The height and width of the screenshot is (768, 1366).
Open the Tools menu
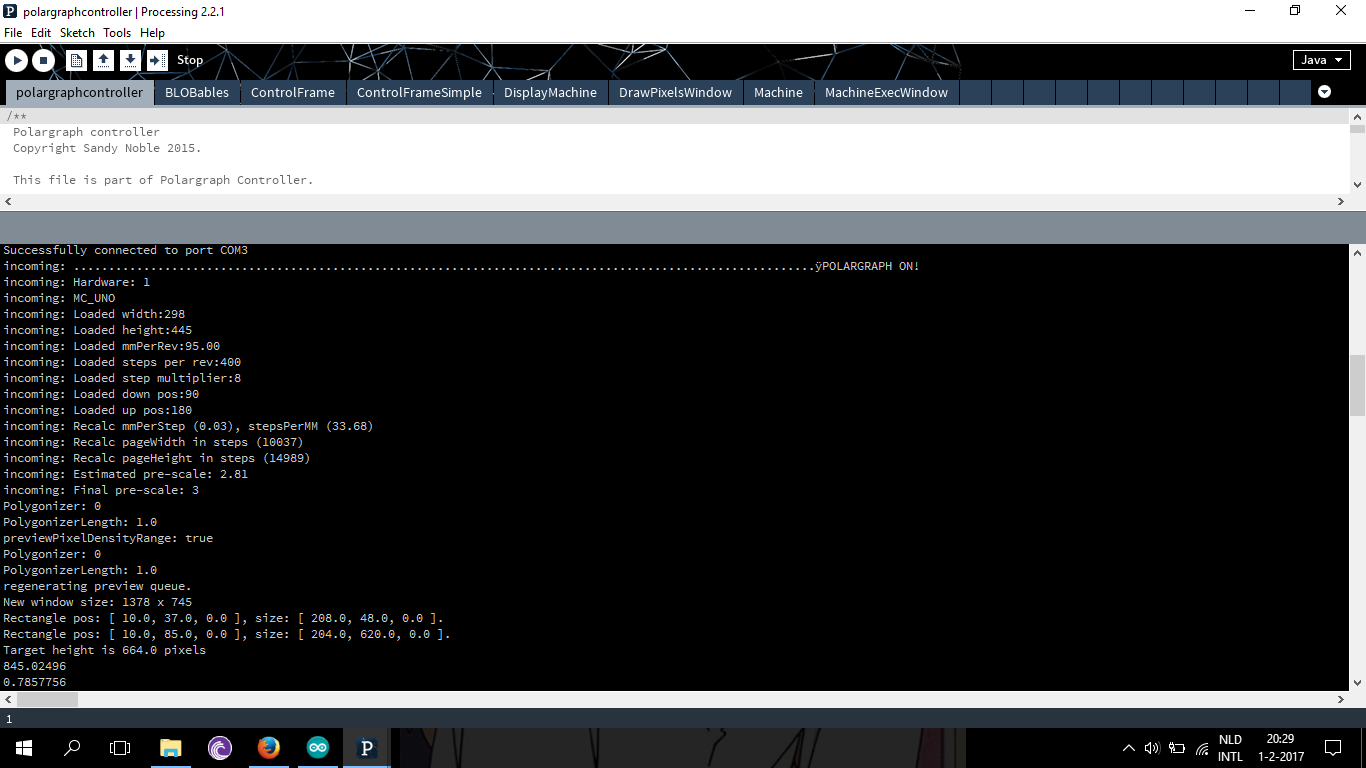click(117, 33)
